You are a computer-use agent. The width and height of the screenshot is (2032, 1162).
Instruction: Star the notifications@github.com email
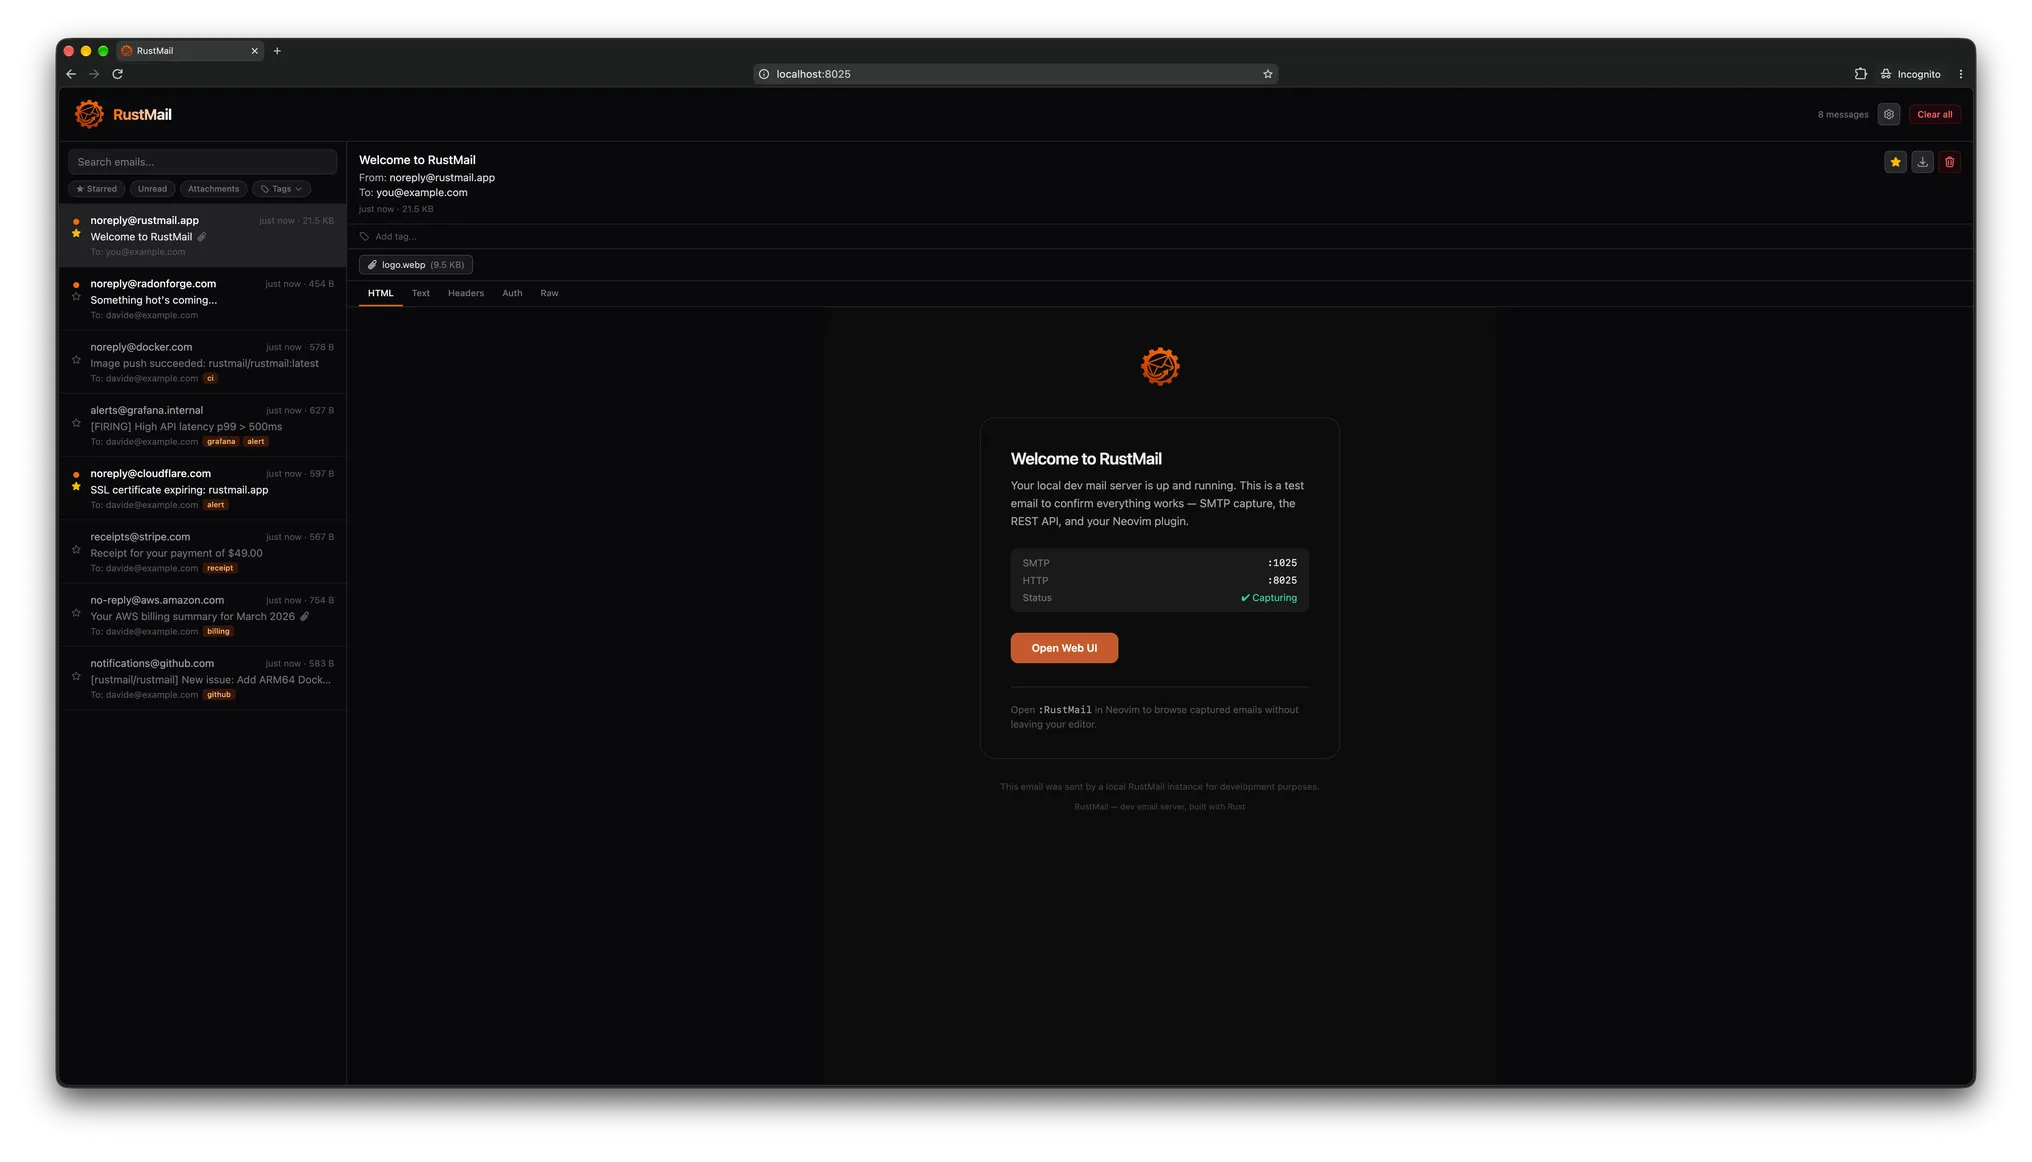[76, 676]
